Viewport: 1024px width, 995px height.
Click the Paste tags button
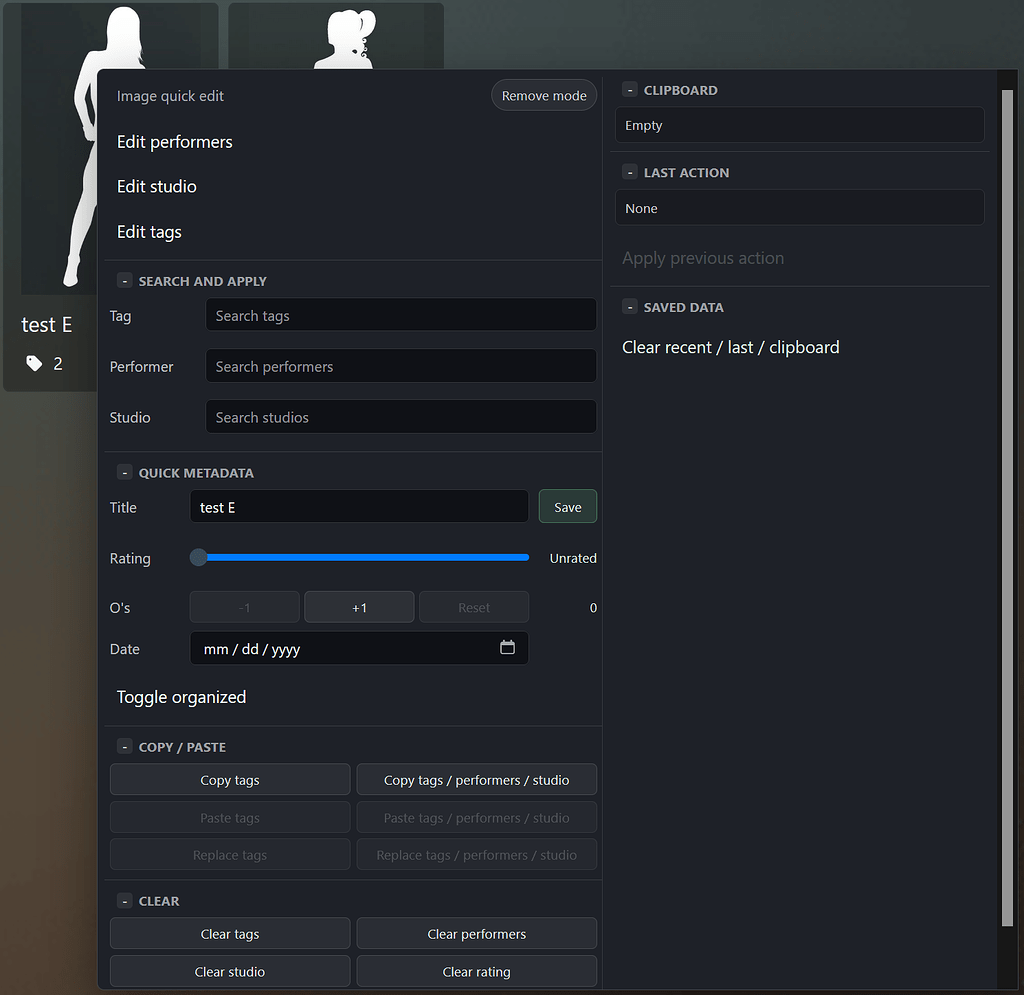pos(230,817)
